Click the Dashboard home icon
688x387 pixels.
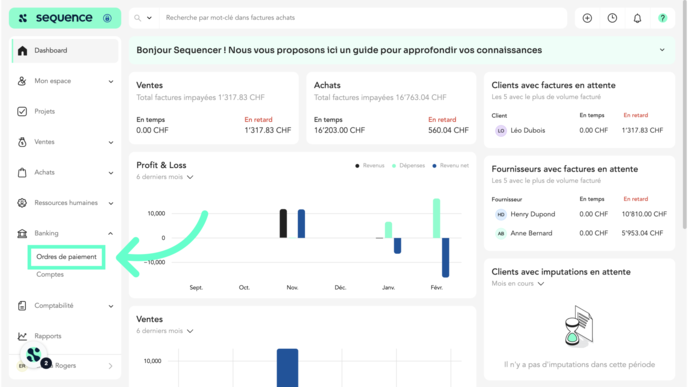[22, 50]
